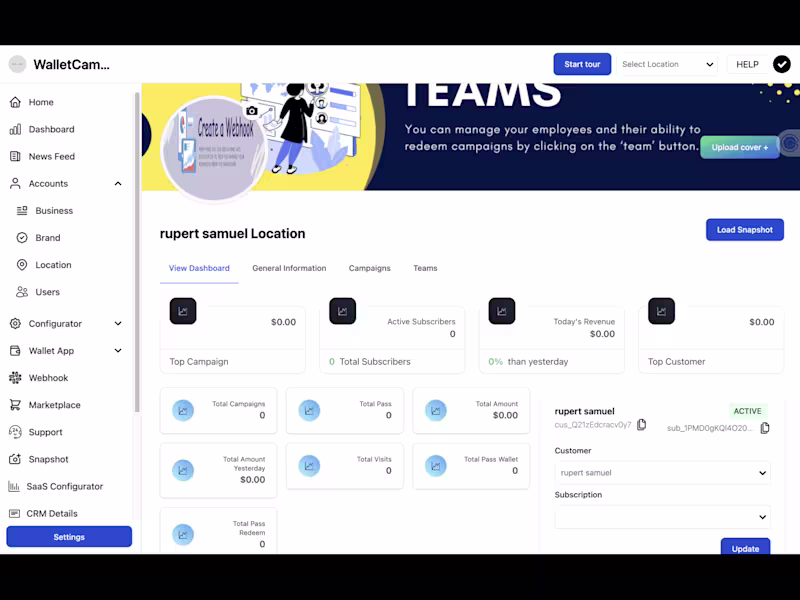Open the Snapshot camera icon in sidebar
Screen dimensions: 800x600
coord(15,459)
